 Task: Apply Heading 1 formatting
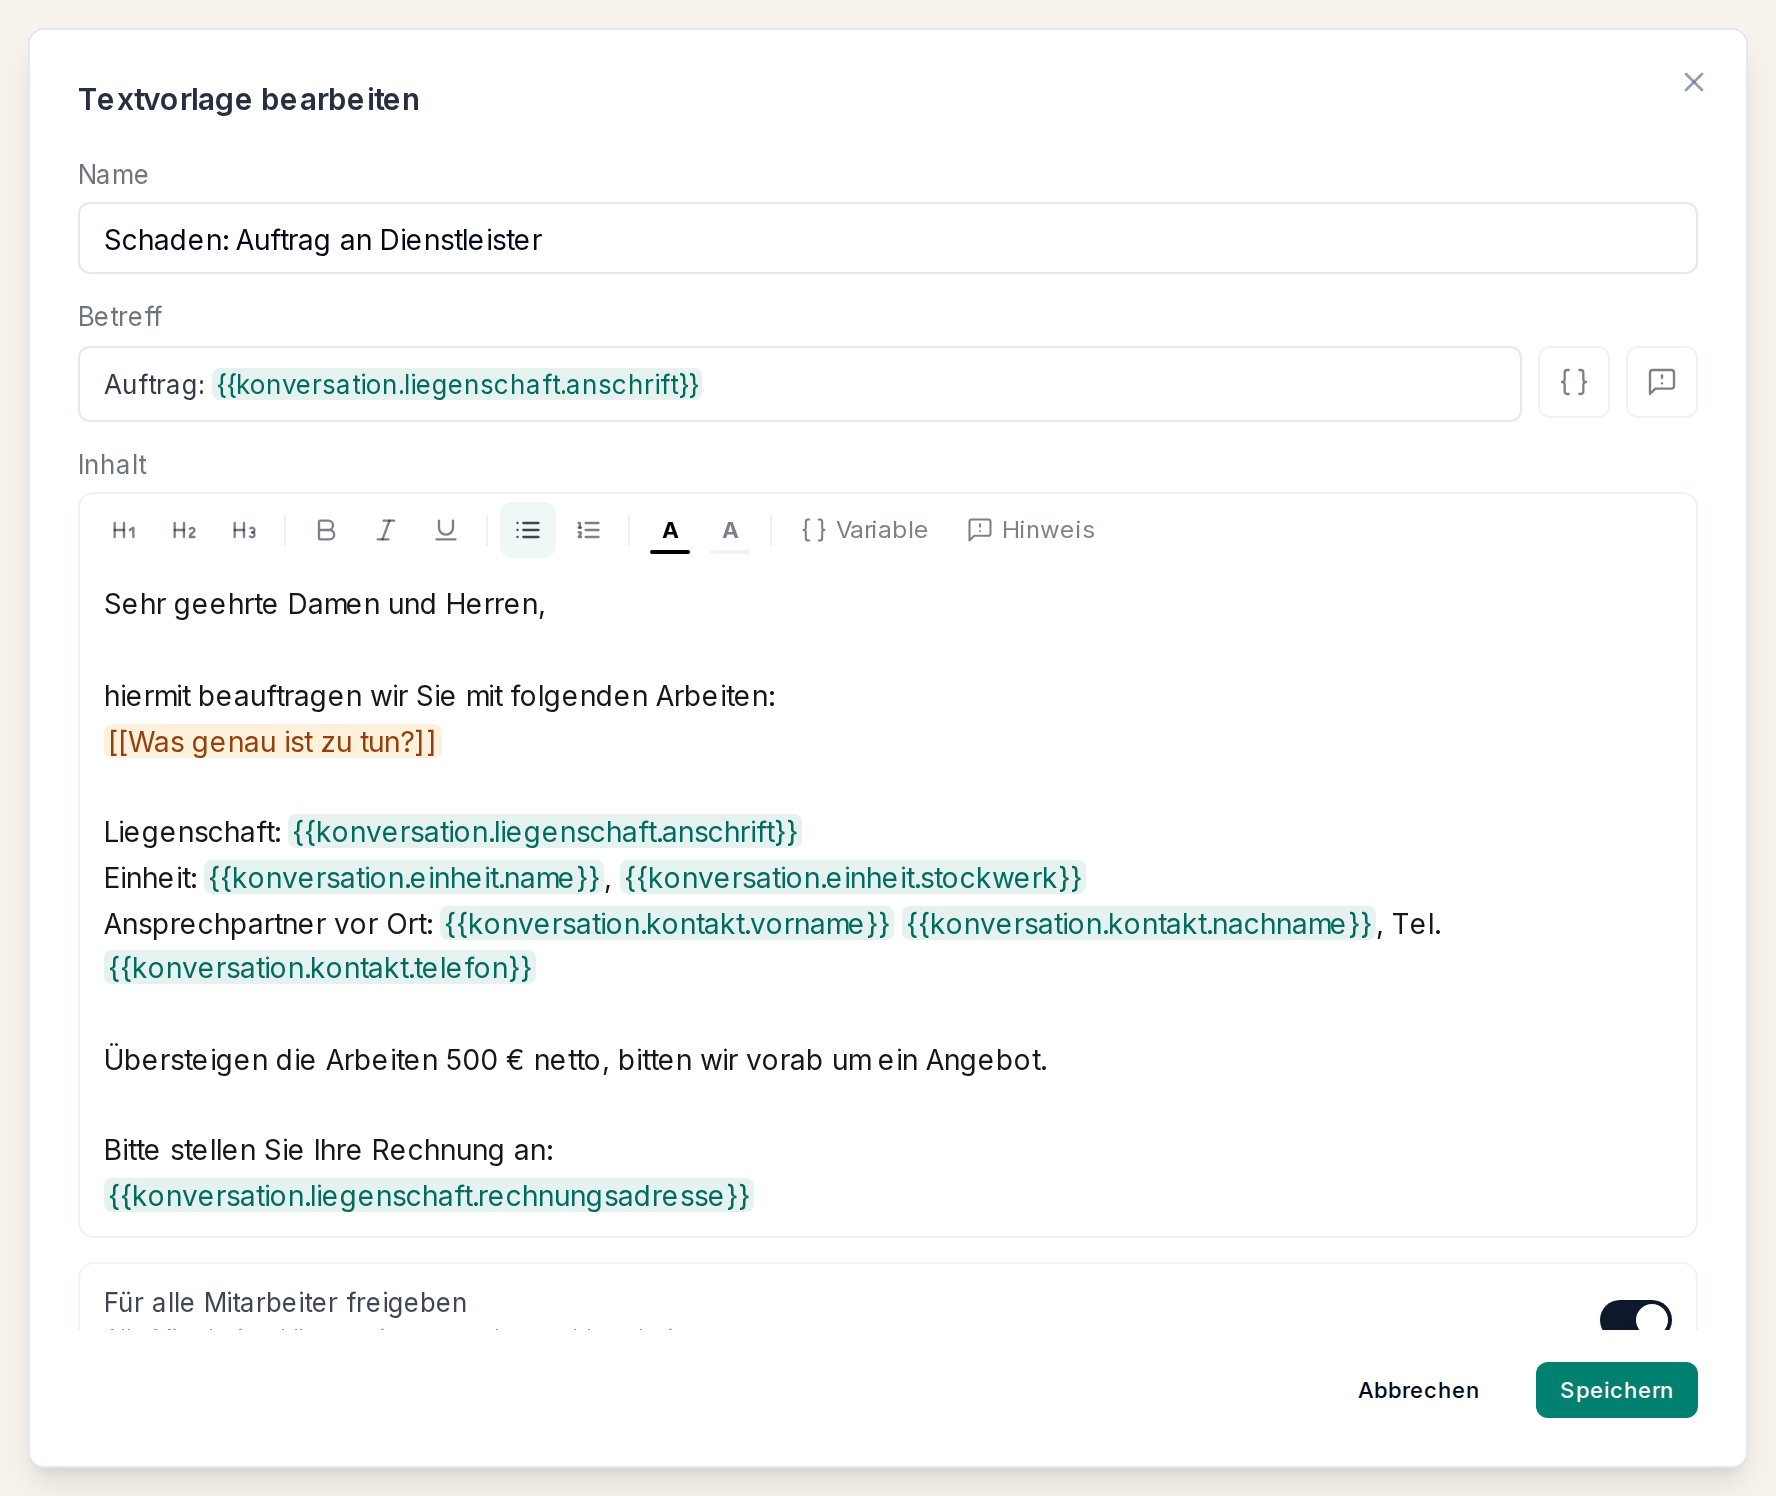coord(124,530)
